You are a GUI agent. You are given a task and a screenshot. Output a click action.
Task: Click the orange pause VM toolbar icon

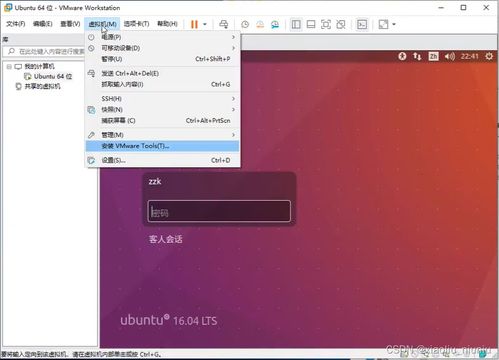point(194,24)
